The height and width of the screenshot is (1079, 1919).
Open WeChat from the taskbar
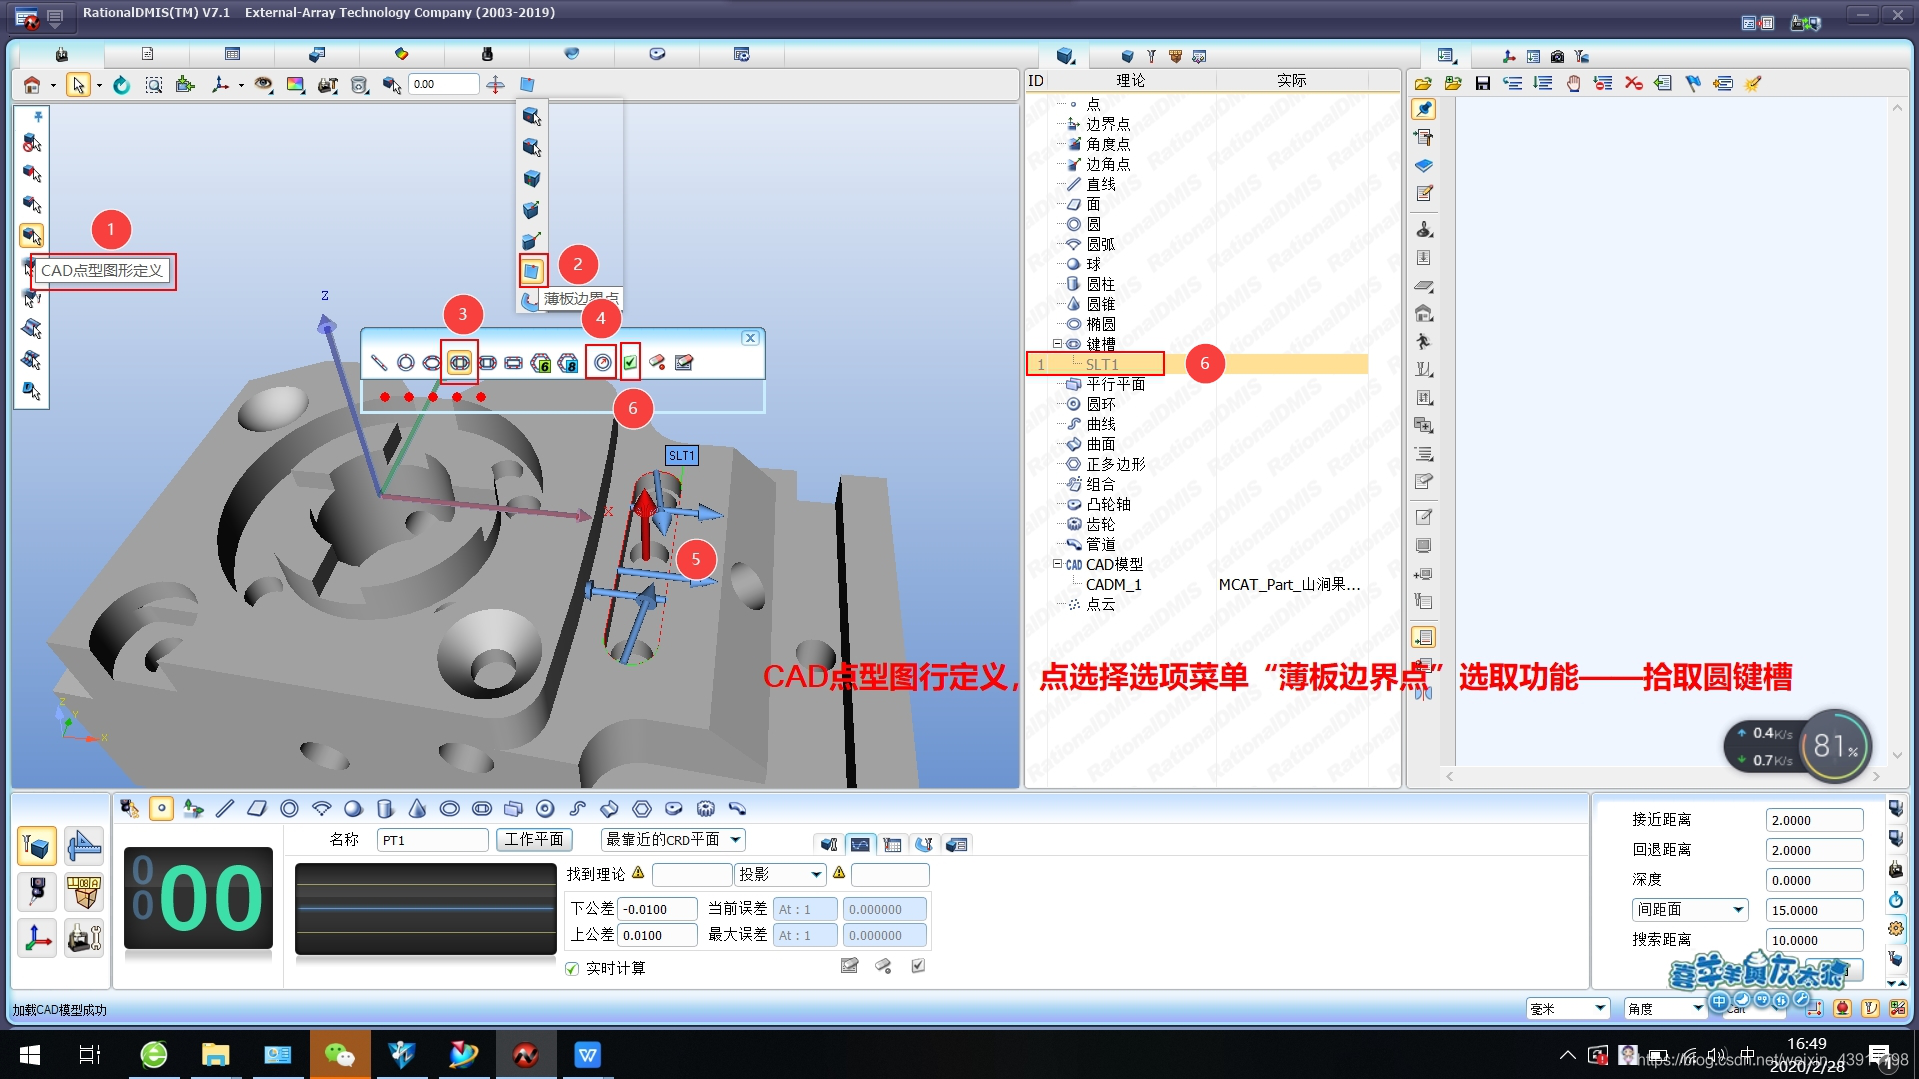pos(340,1053)
